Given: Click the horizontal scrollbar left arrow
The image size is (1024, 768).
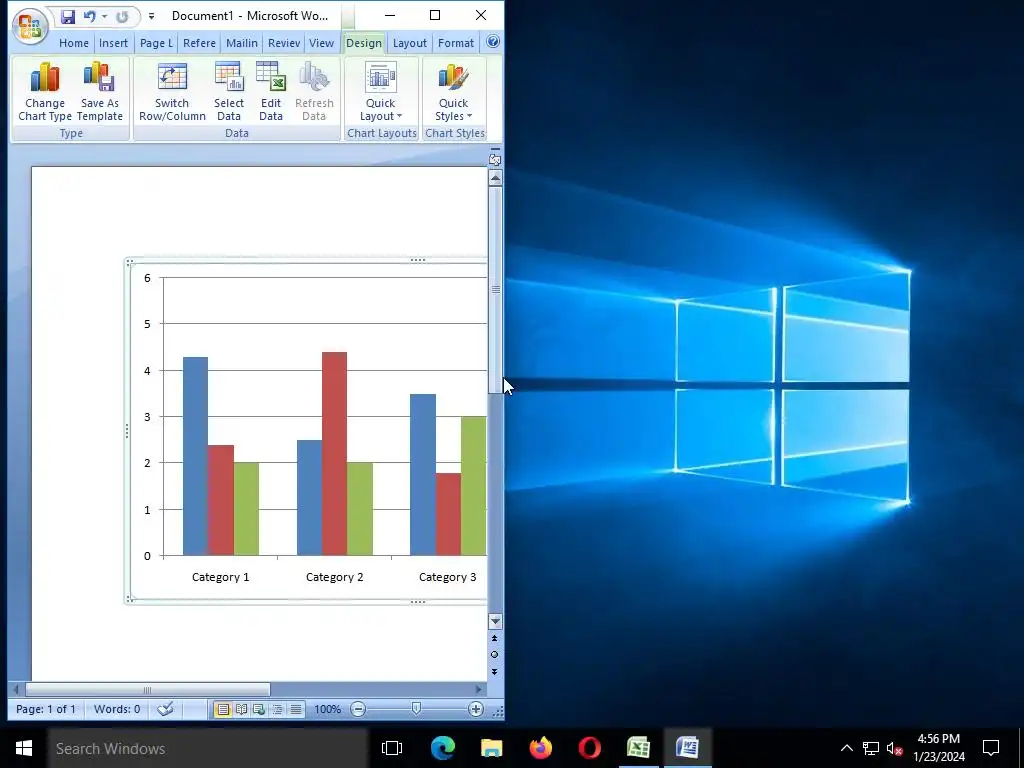Looking at the screenshot, I should 16,690.
